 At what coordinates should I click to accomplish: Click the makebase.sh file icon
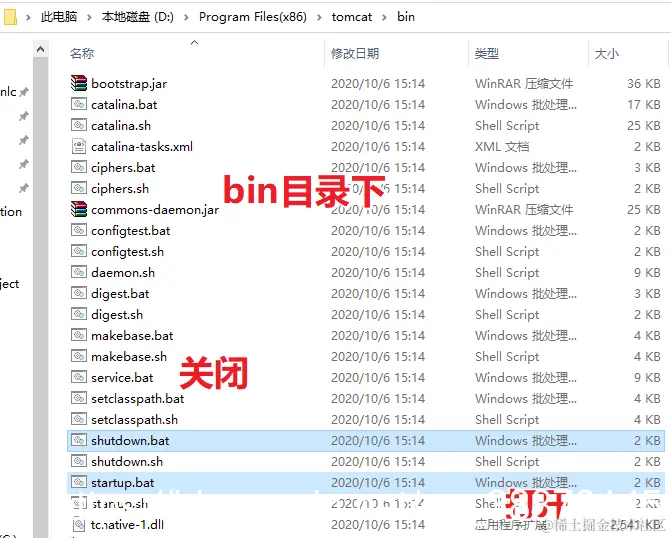coord(79,356)
